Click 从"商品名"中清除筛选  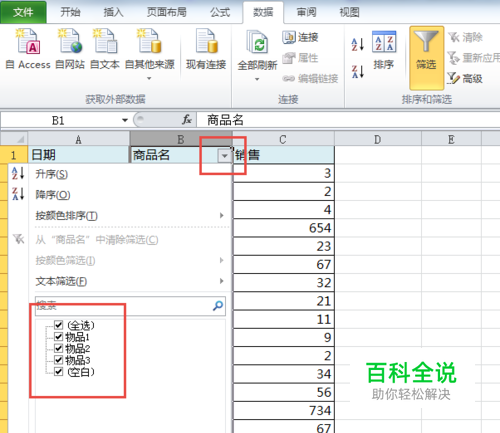(121, 240)
